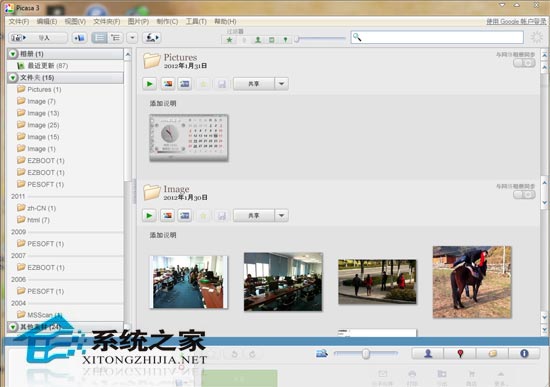Open the 制作(C) menu
Screen dimensions: 550x387
(167, 22)
